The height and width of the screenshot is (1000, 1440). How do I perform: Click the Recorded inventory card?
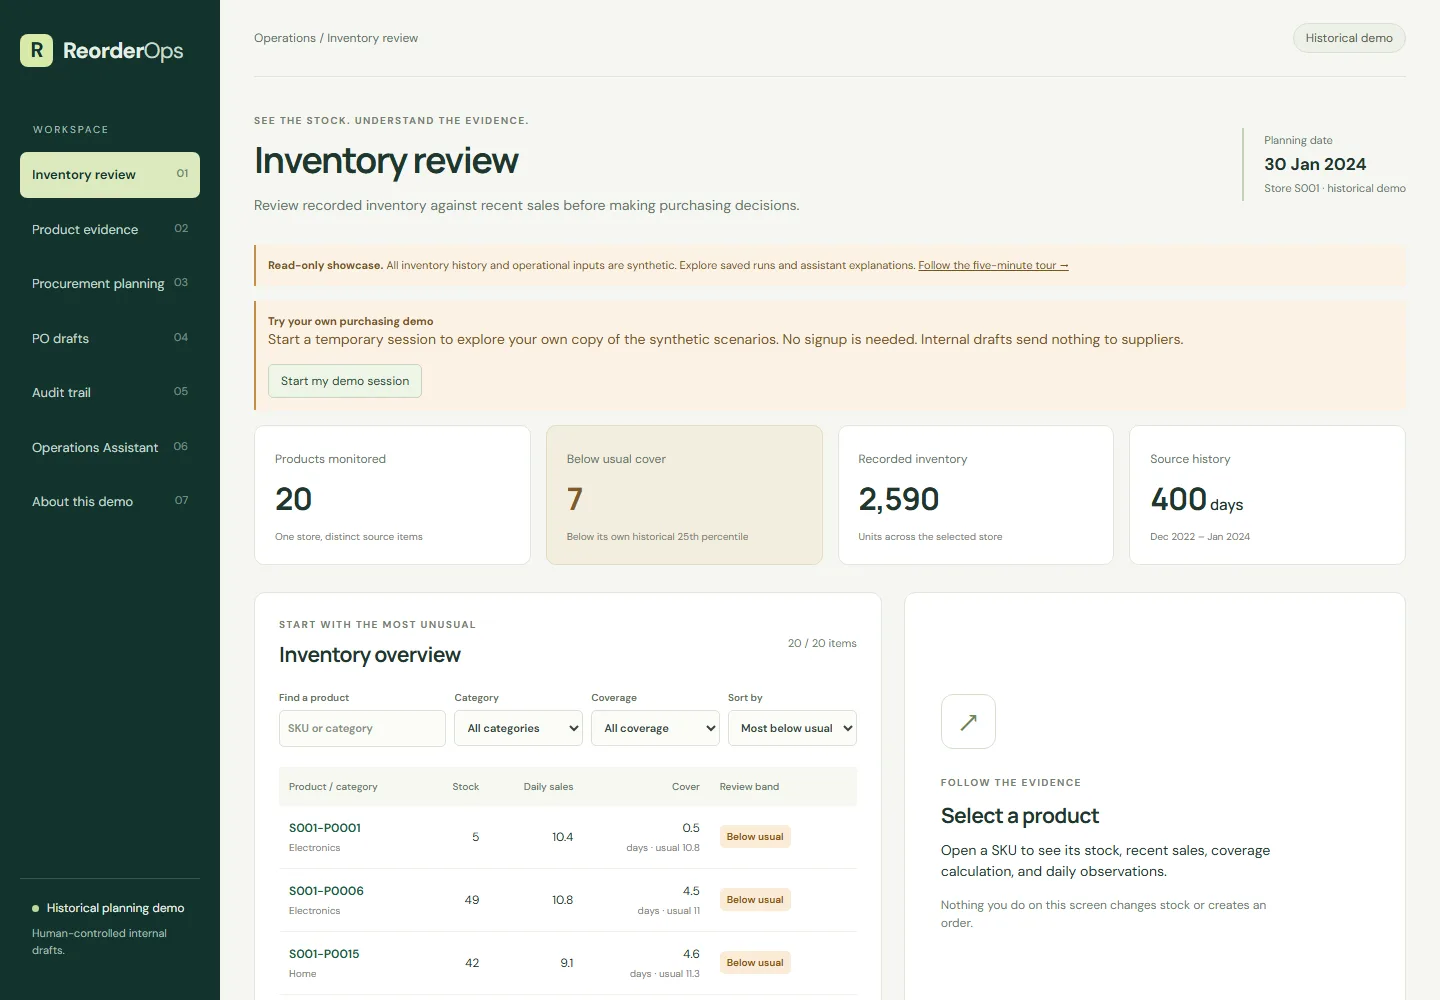(976, 495)
